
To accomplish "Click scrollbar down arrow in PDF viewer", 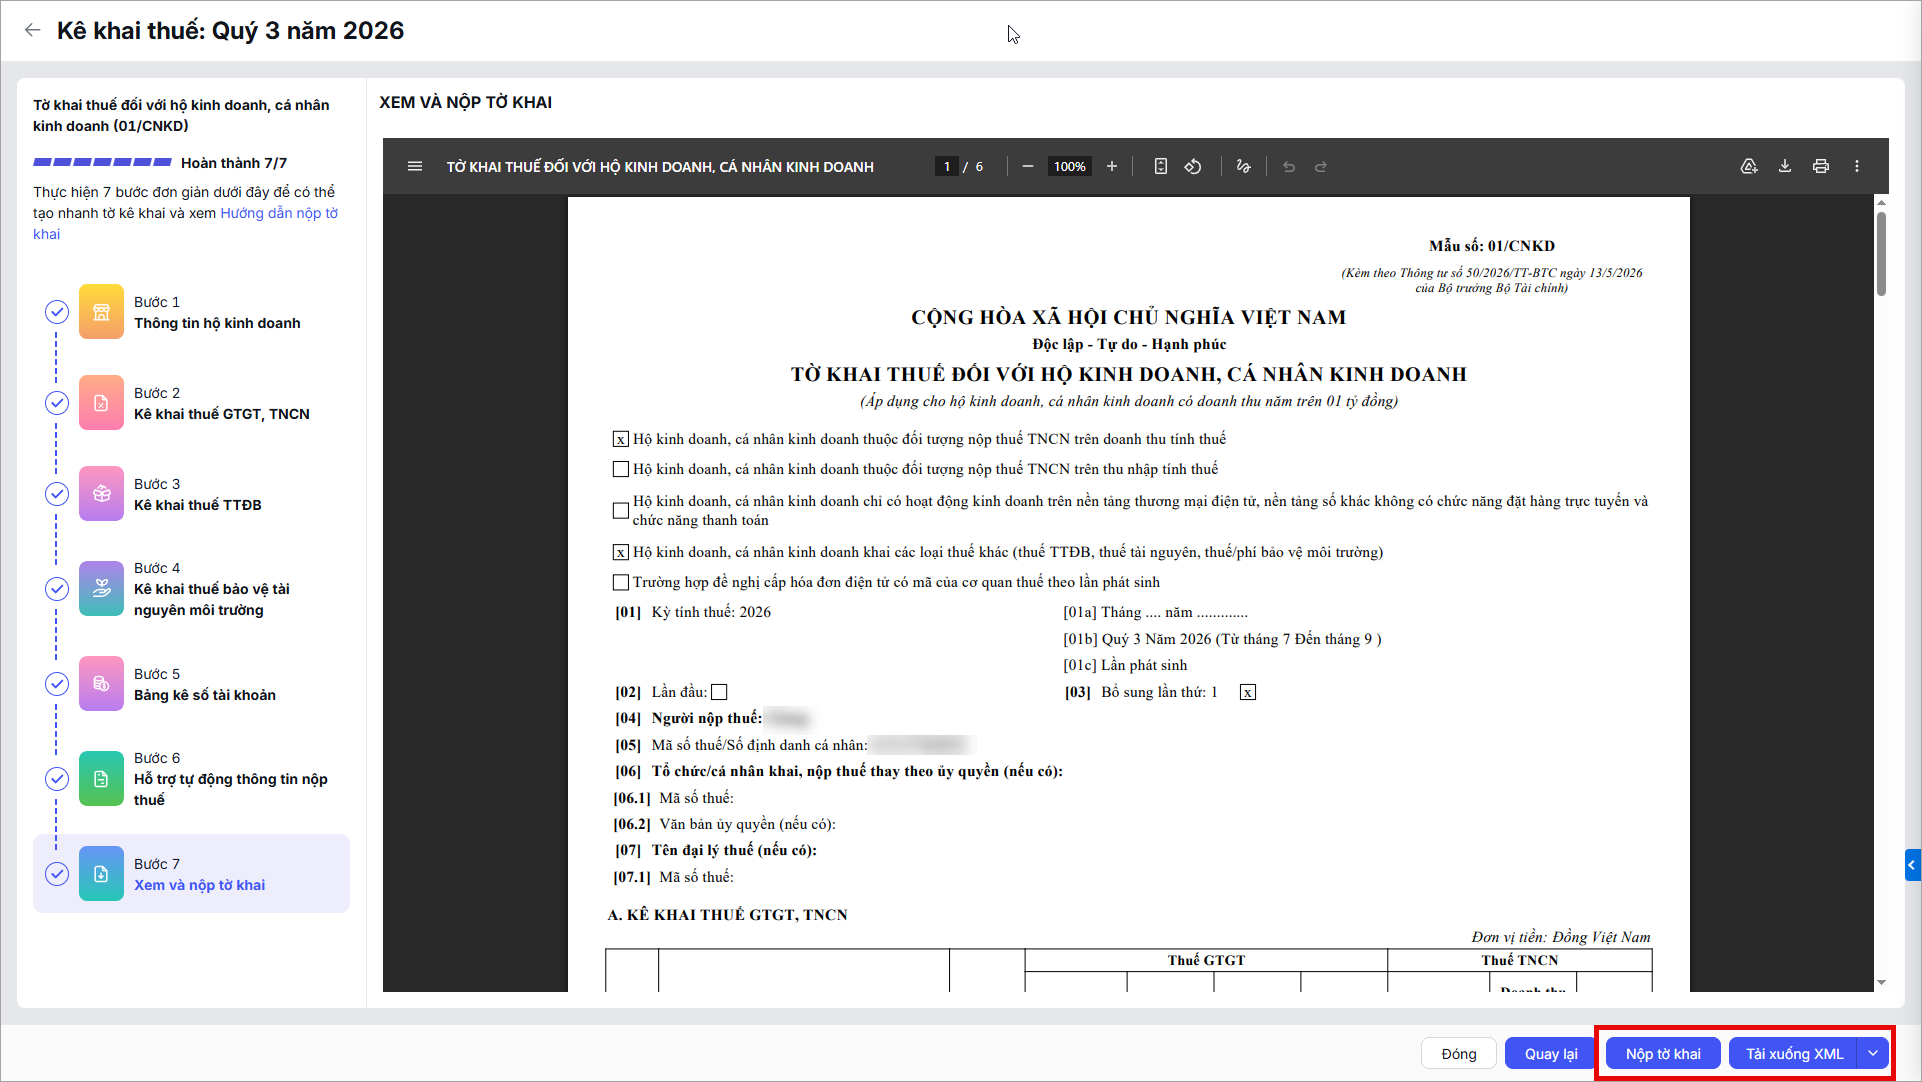I will pyautogui.click(x=1881, y=983).
